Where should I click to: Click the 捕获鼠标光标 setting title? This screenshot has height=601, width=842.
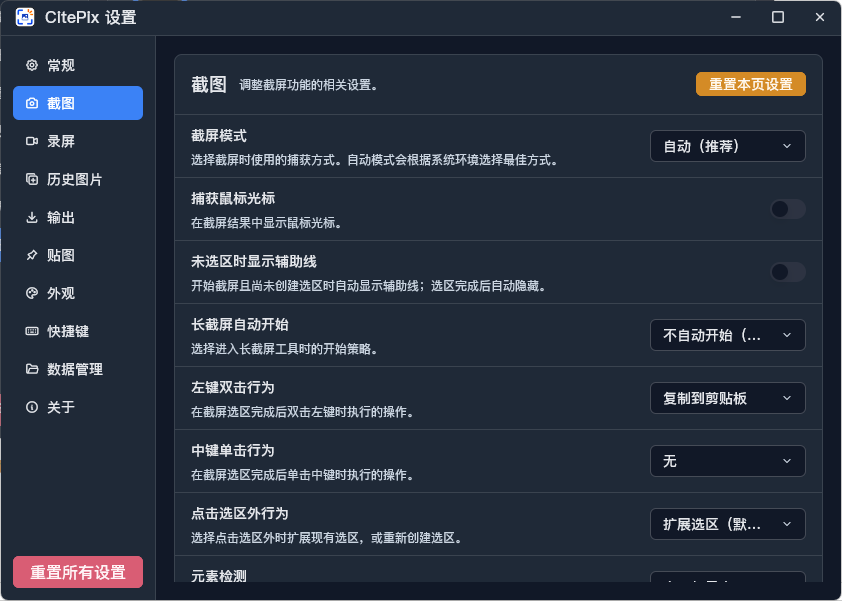(233, 199)
